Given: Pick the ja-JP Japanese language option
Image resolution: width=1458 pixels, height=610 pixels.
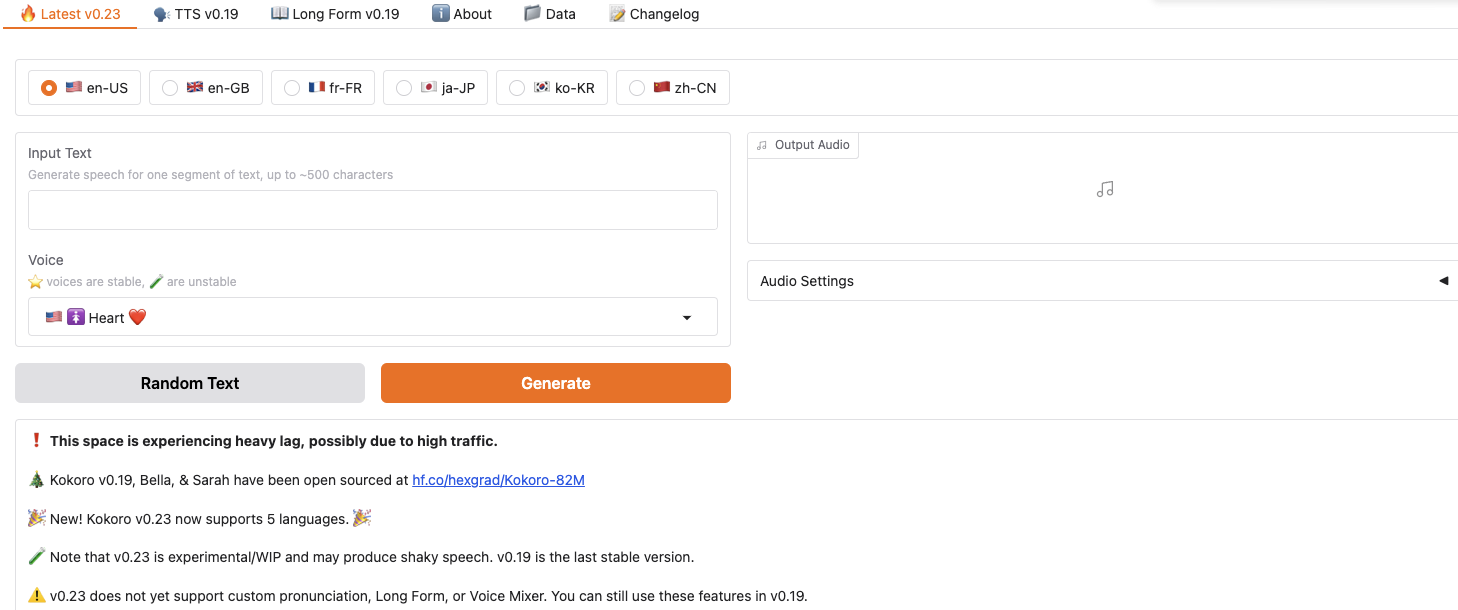Looking at the screenshot, I should pos(404,88).
